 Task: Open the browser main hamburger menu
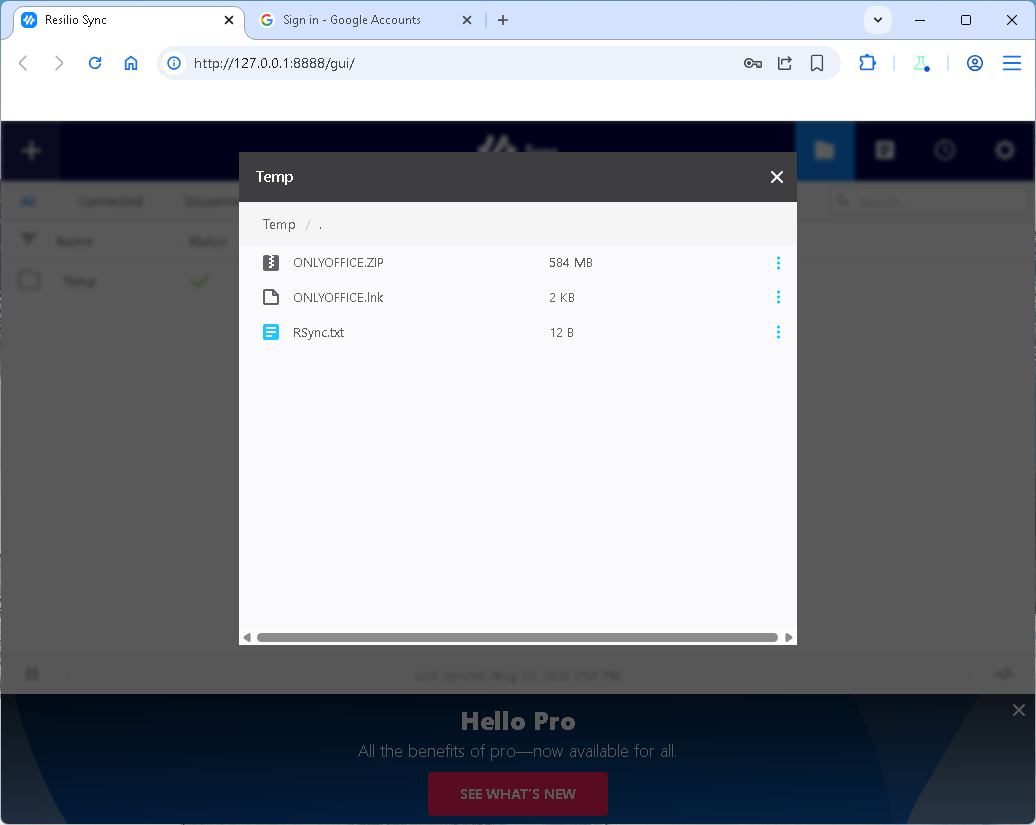pos(1012,63)
